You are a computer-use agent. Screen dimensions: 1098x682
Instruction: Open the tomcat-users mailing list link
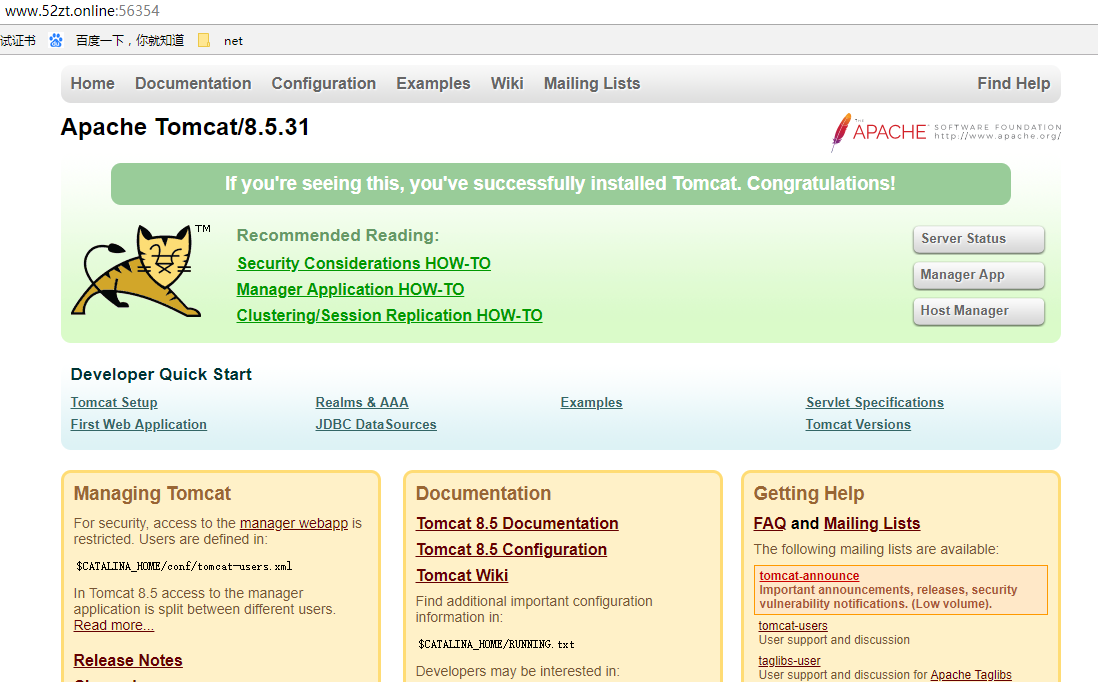[793, 626]
